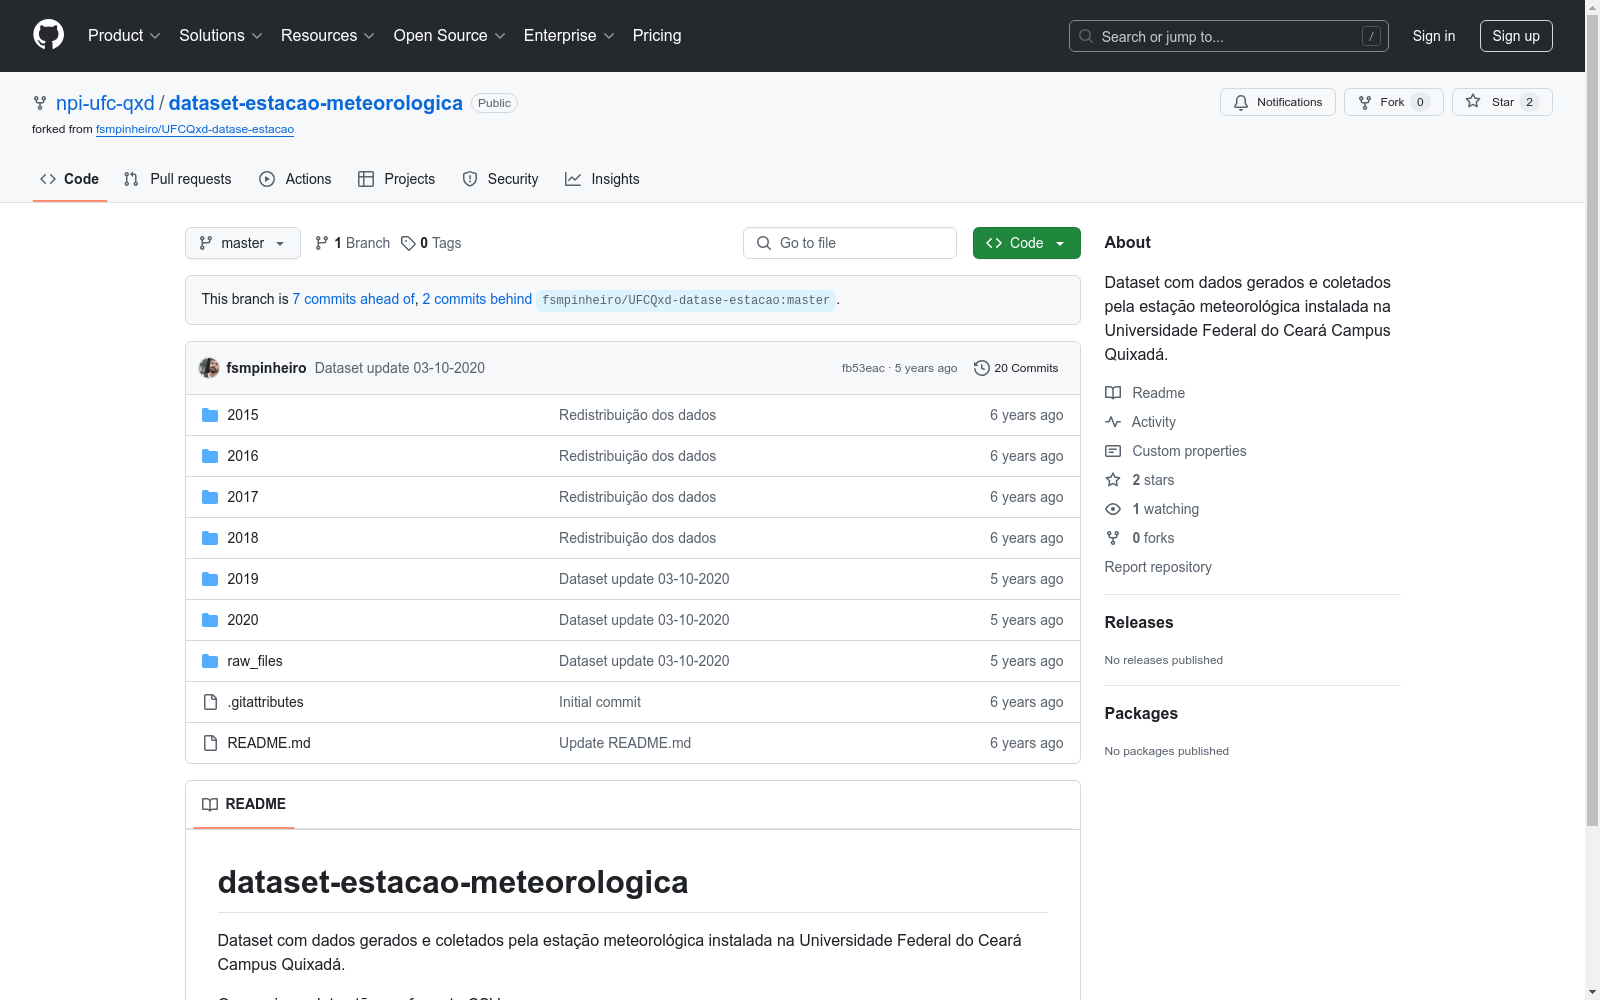Star this repository
1600x1000 pixels.
[1502, 102]
